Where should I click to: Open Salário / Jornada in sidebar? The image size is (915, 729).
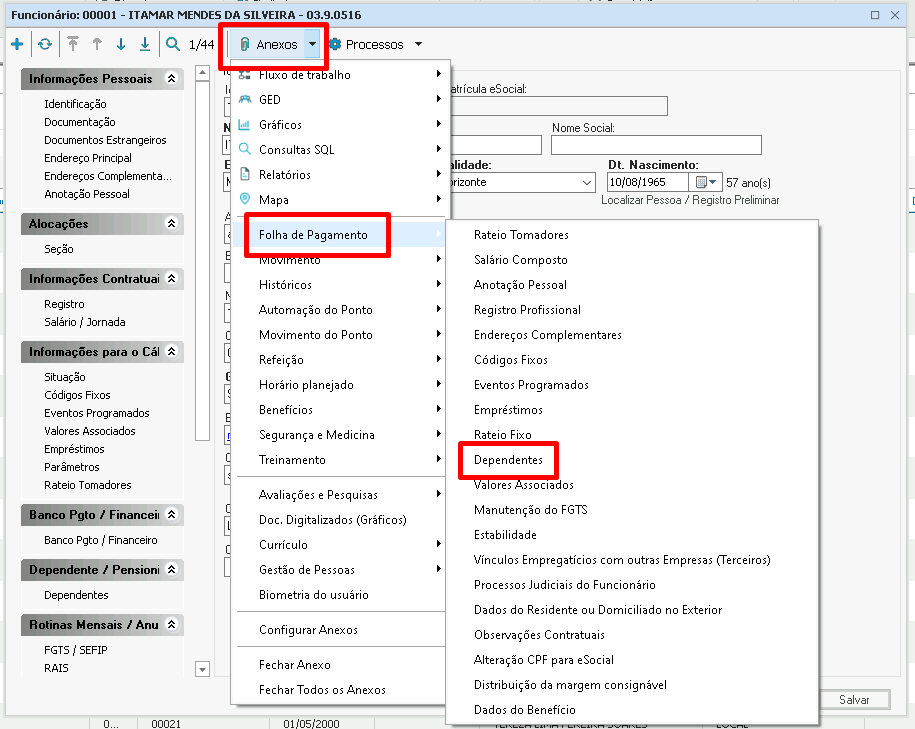coord(85,322)
